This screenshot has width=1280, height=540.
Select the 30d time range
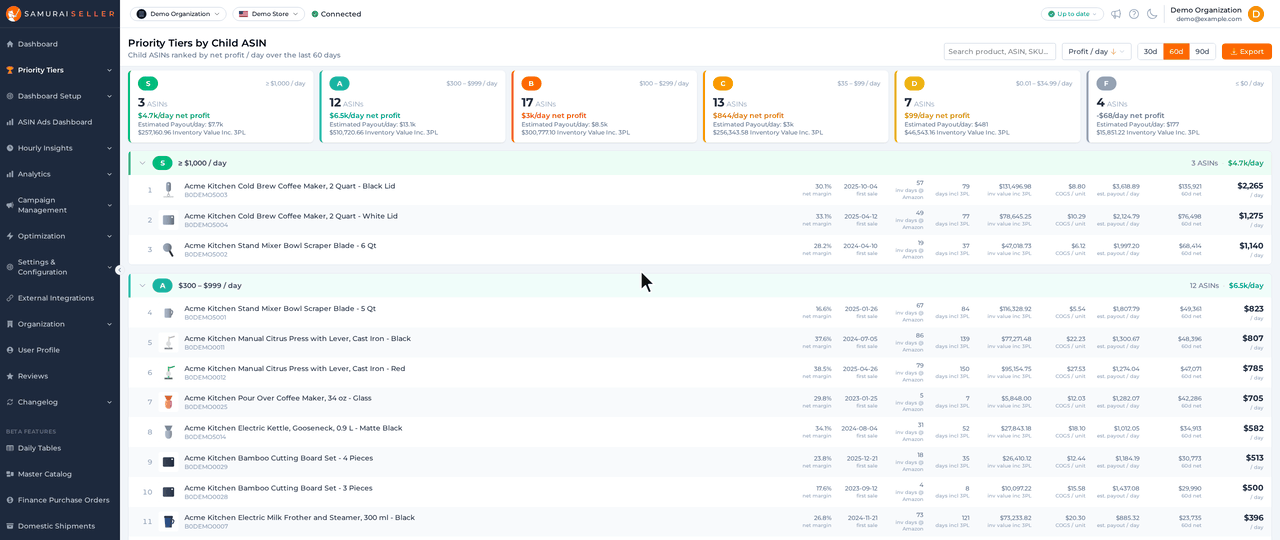point(1150,51)
